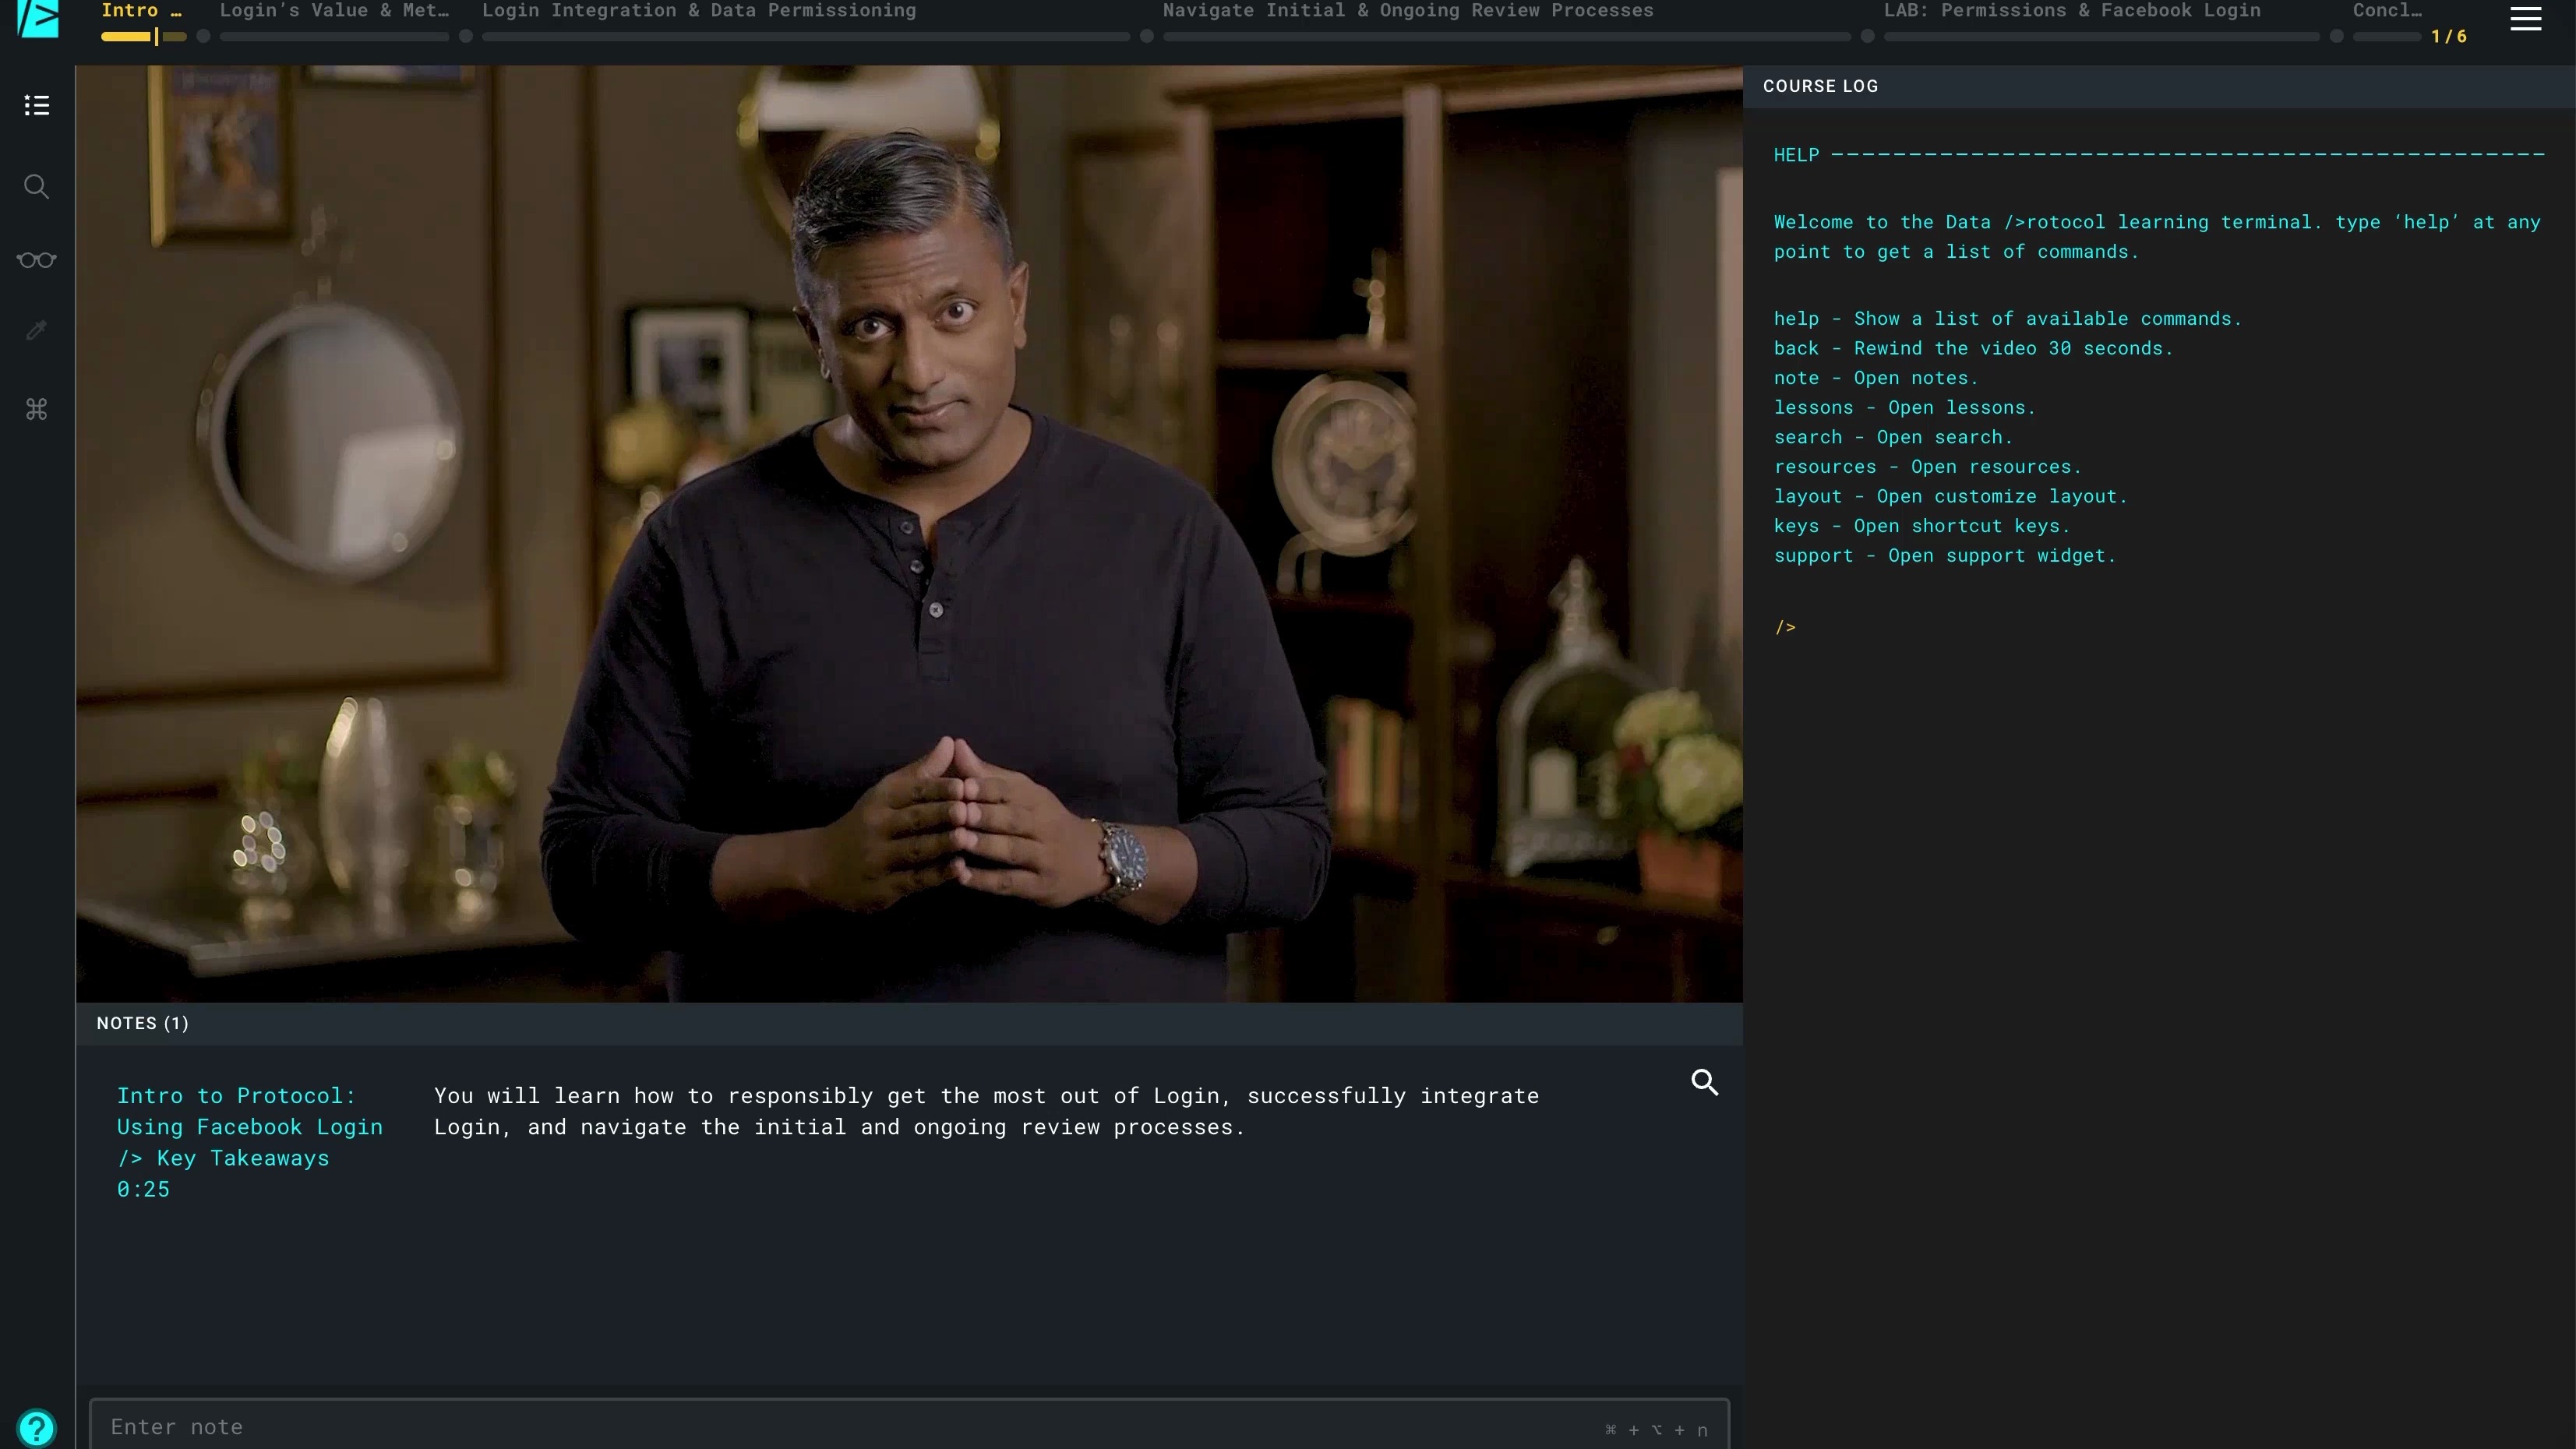Click the search magnifier in left sidebar

click(x=37, y=187)
